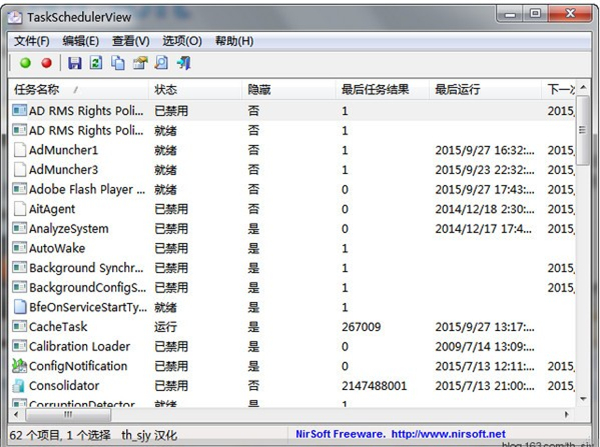This screenshot has width=600, height=447.
Task: Open the properties toolbar icon
Action: click(140, 63)
